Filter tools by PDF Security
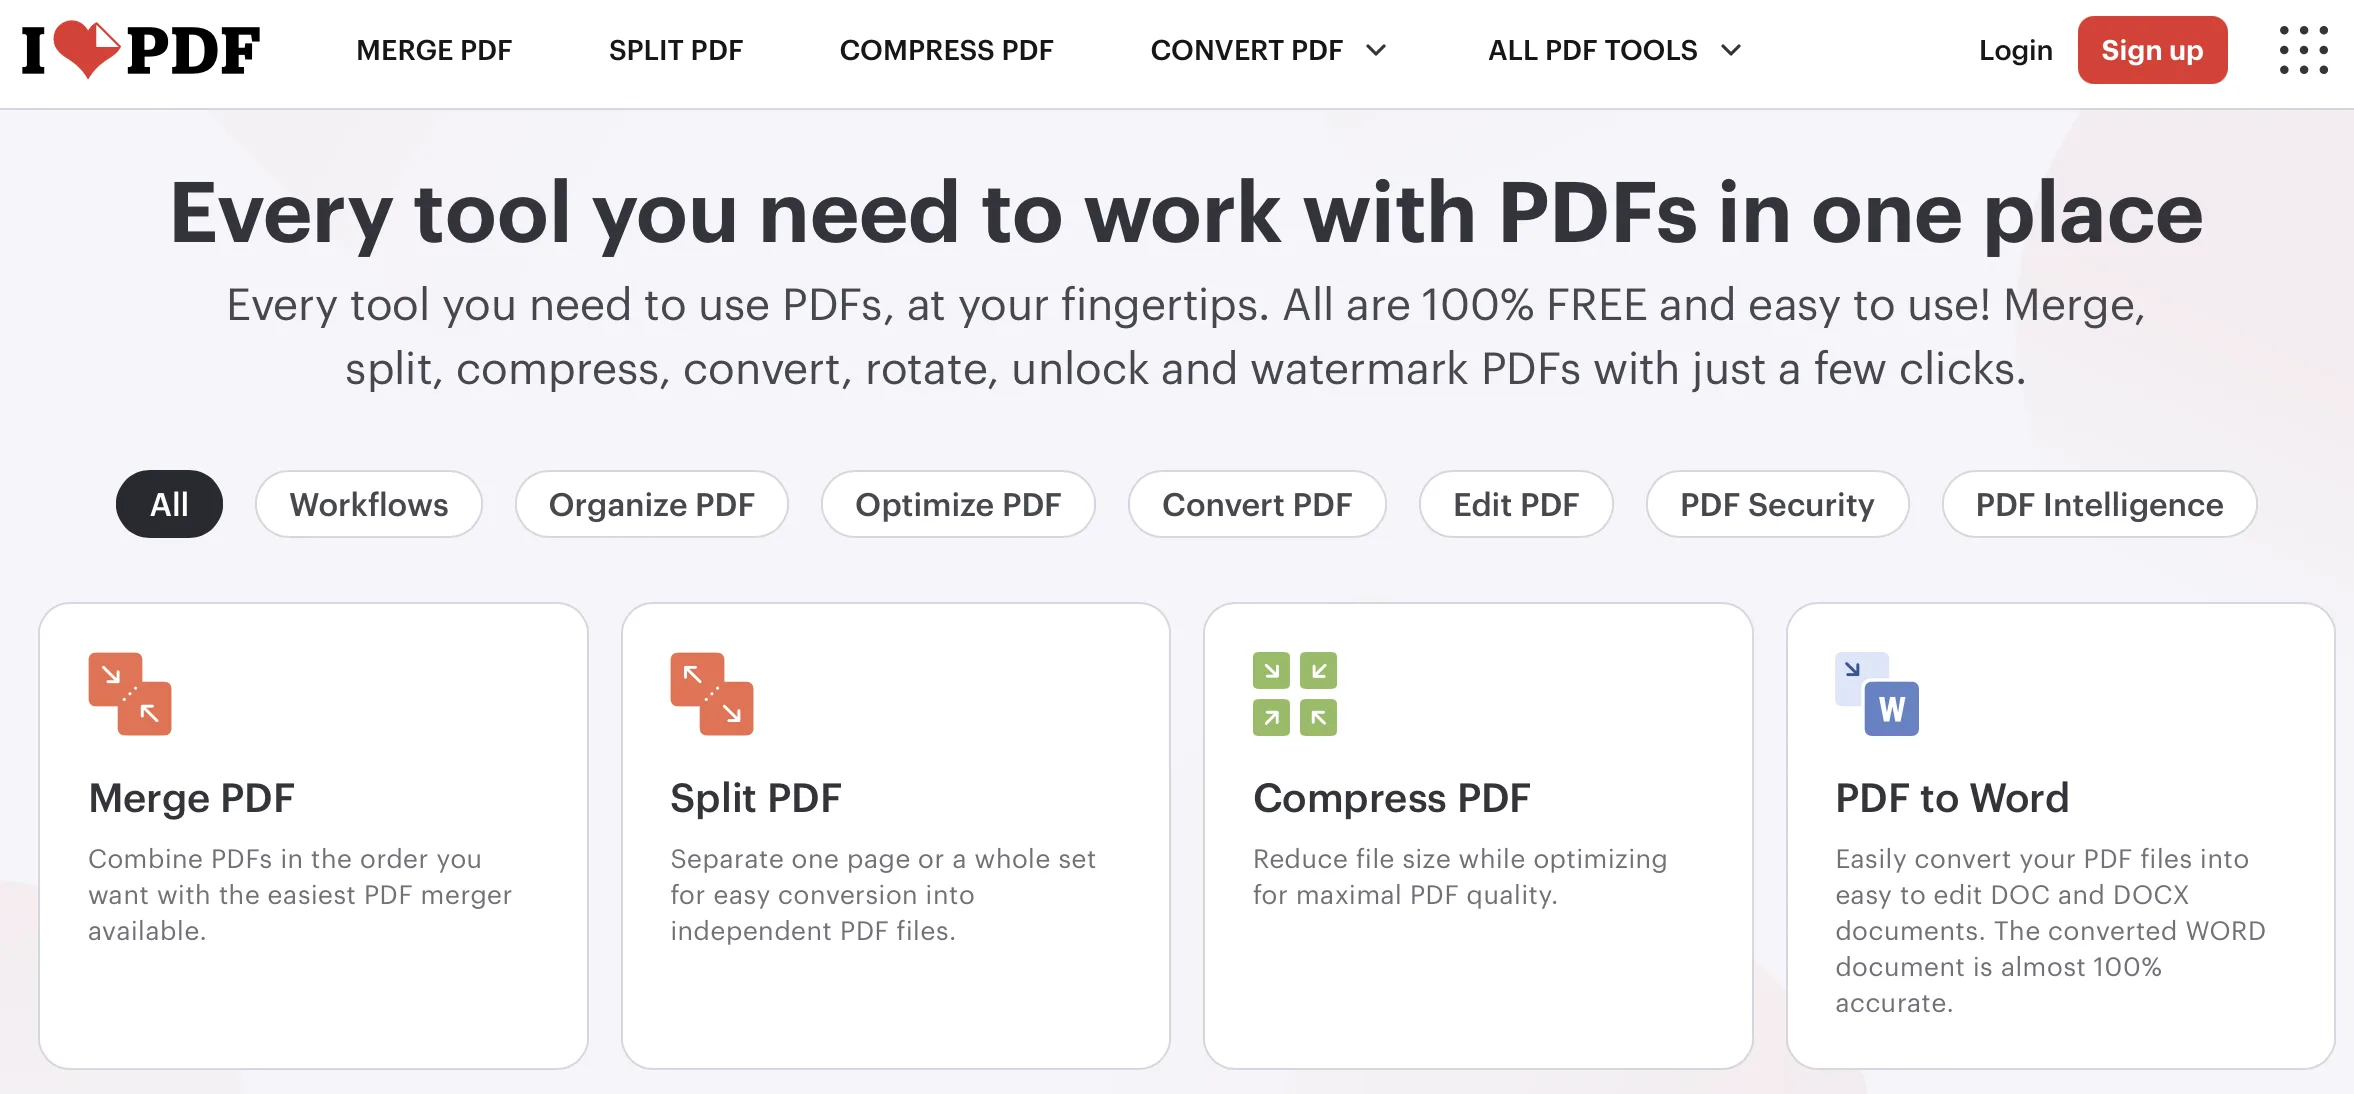Image resolution: width=2354 pixels, height=1094 pixels. pos(1777,504)
